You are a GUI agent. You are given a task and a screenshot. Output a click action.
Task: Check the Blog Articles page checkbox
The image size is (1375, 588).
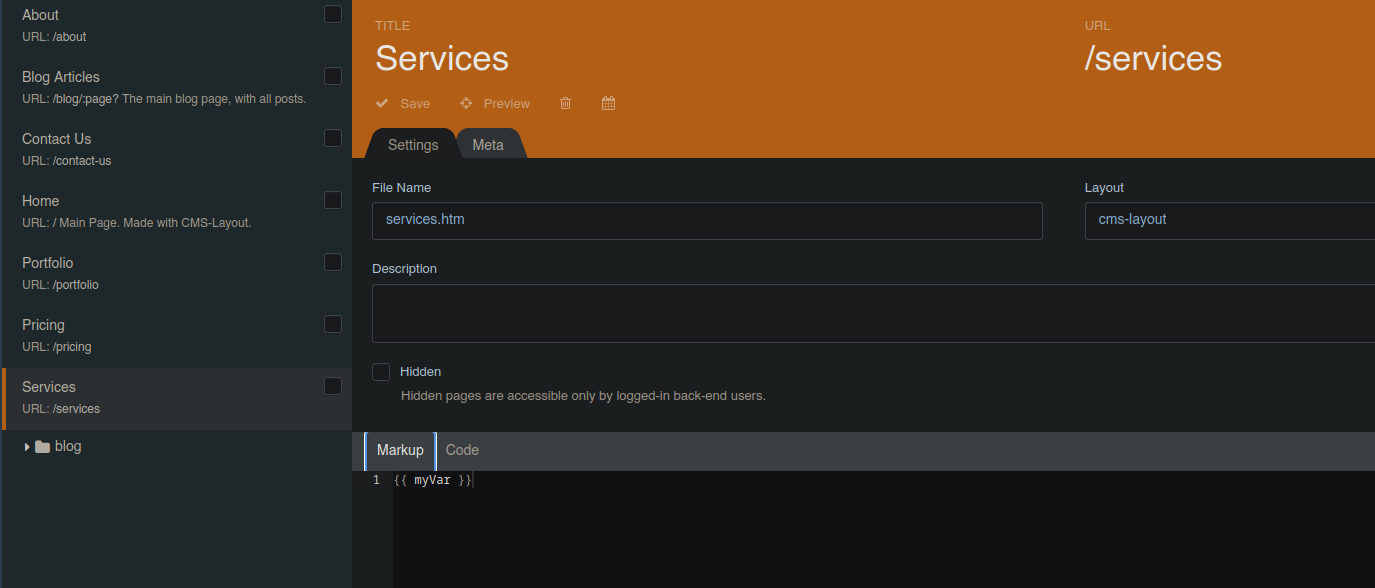(333, 76)
